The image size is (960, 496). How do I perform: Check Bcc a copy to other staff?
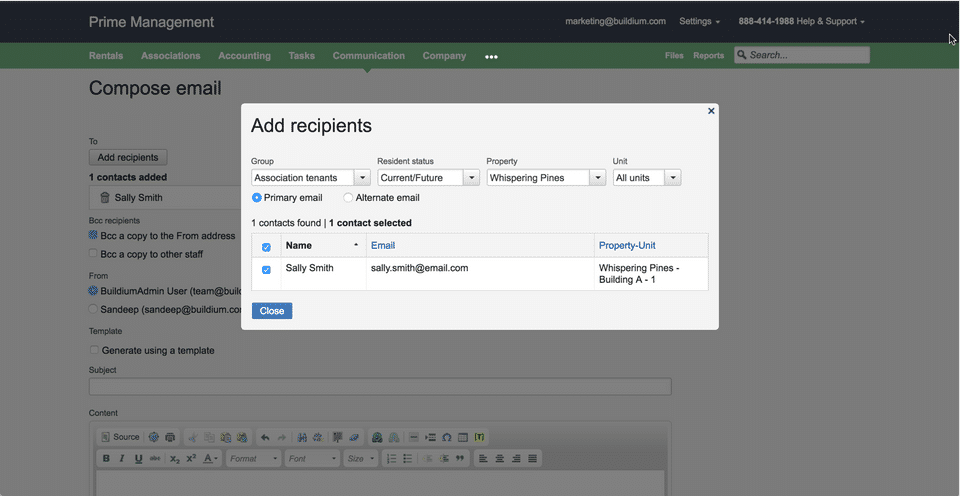pos(93,253)
